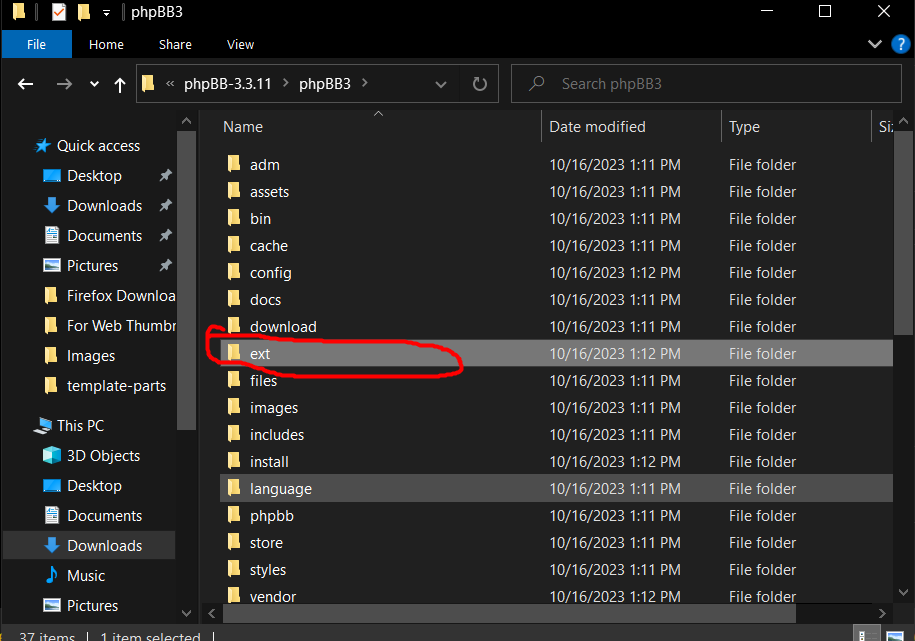The image size is (915, 641).
Task: Open the Firefox Downloads quick access folder
Action: pyautogui.click(x=121, y=296)
